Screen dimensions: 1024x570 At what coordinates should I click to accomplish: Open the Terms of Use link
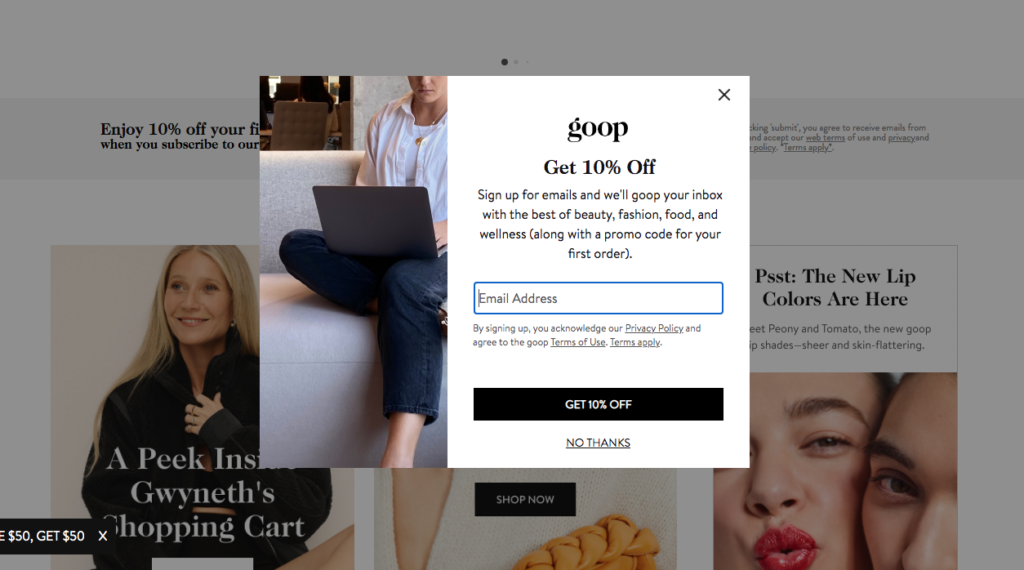tap(577, 342)
